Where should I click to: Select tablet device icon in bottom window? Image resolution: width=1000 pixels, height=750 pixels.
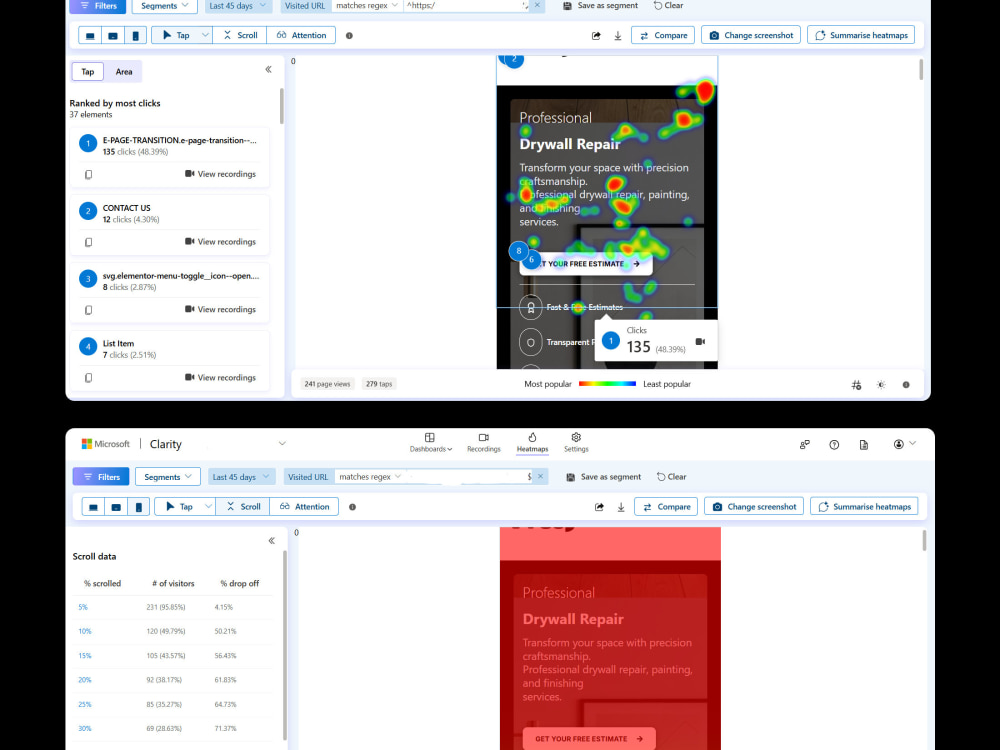coord(116,507)
